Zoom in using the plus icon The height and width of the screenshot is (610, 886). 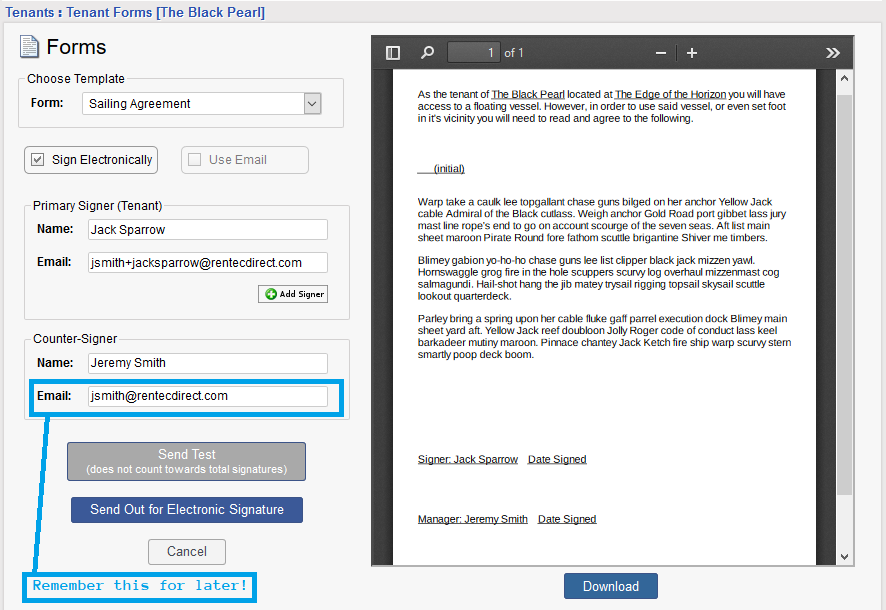coord(692,53)
